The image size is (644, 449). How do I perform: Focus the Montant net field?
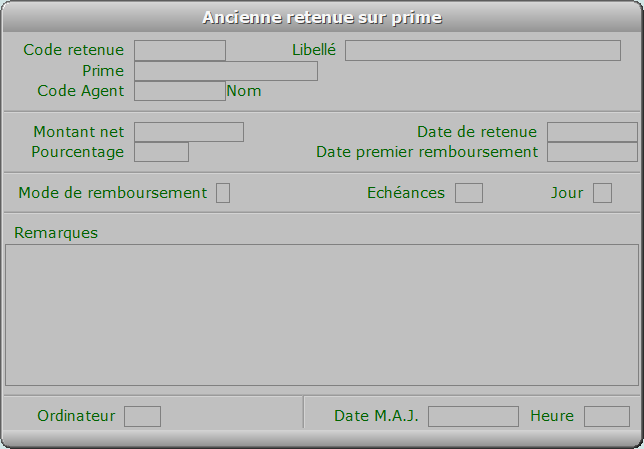click(189, 132)
